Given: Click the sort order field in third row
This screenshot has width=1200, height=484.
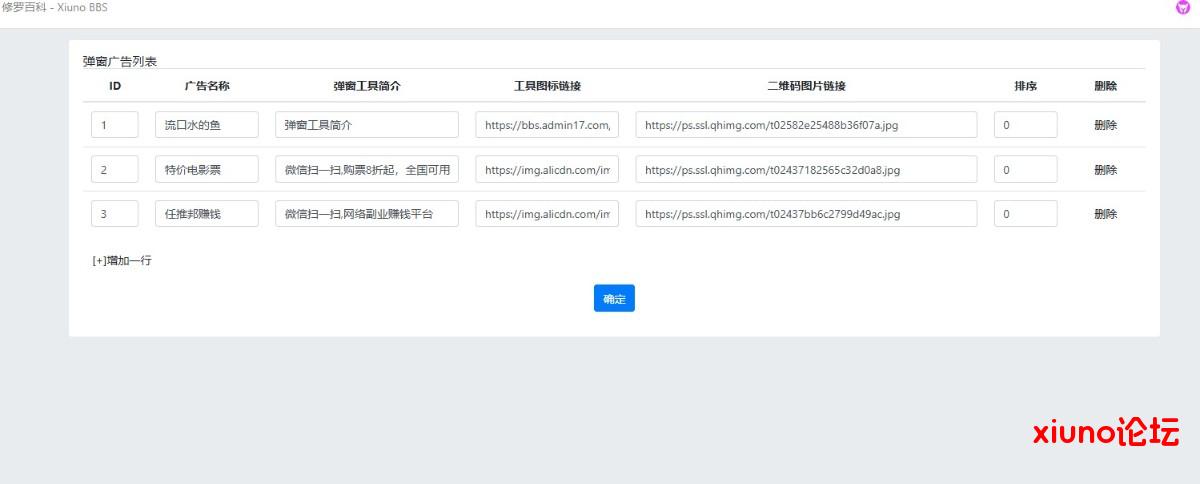Looking at the screenshot, I should pos(1025,214).
